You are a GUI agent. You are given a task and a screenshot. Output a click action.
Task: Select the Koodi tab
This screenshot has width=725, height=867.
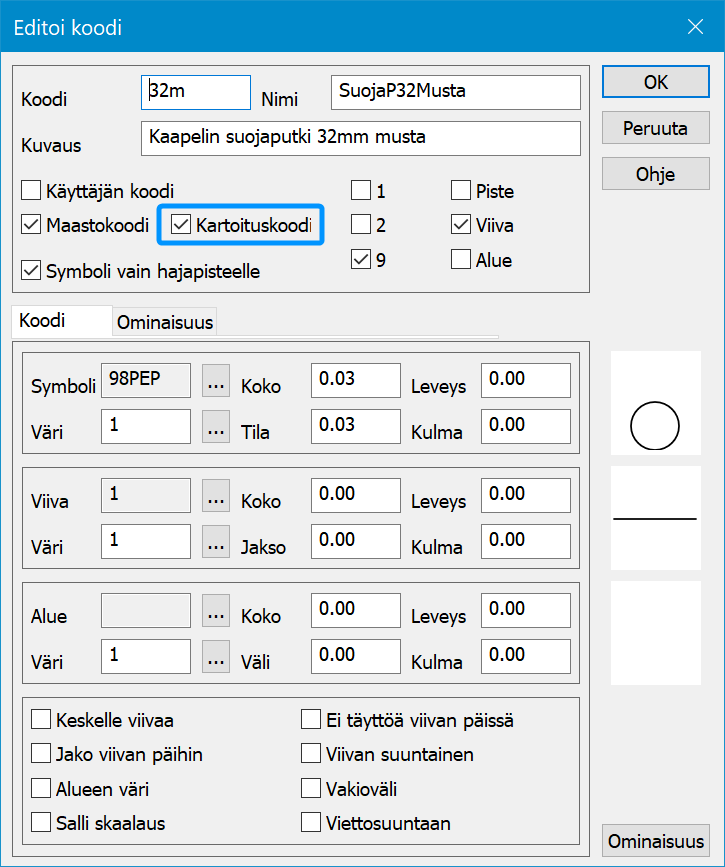point(61,322)
